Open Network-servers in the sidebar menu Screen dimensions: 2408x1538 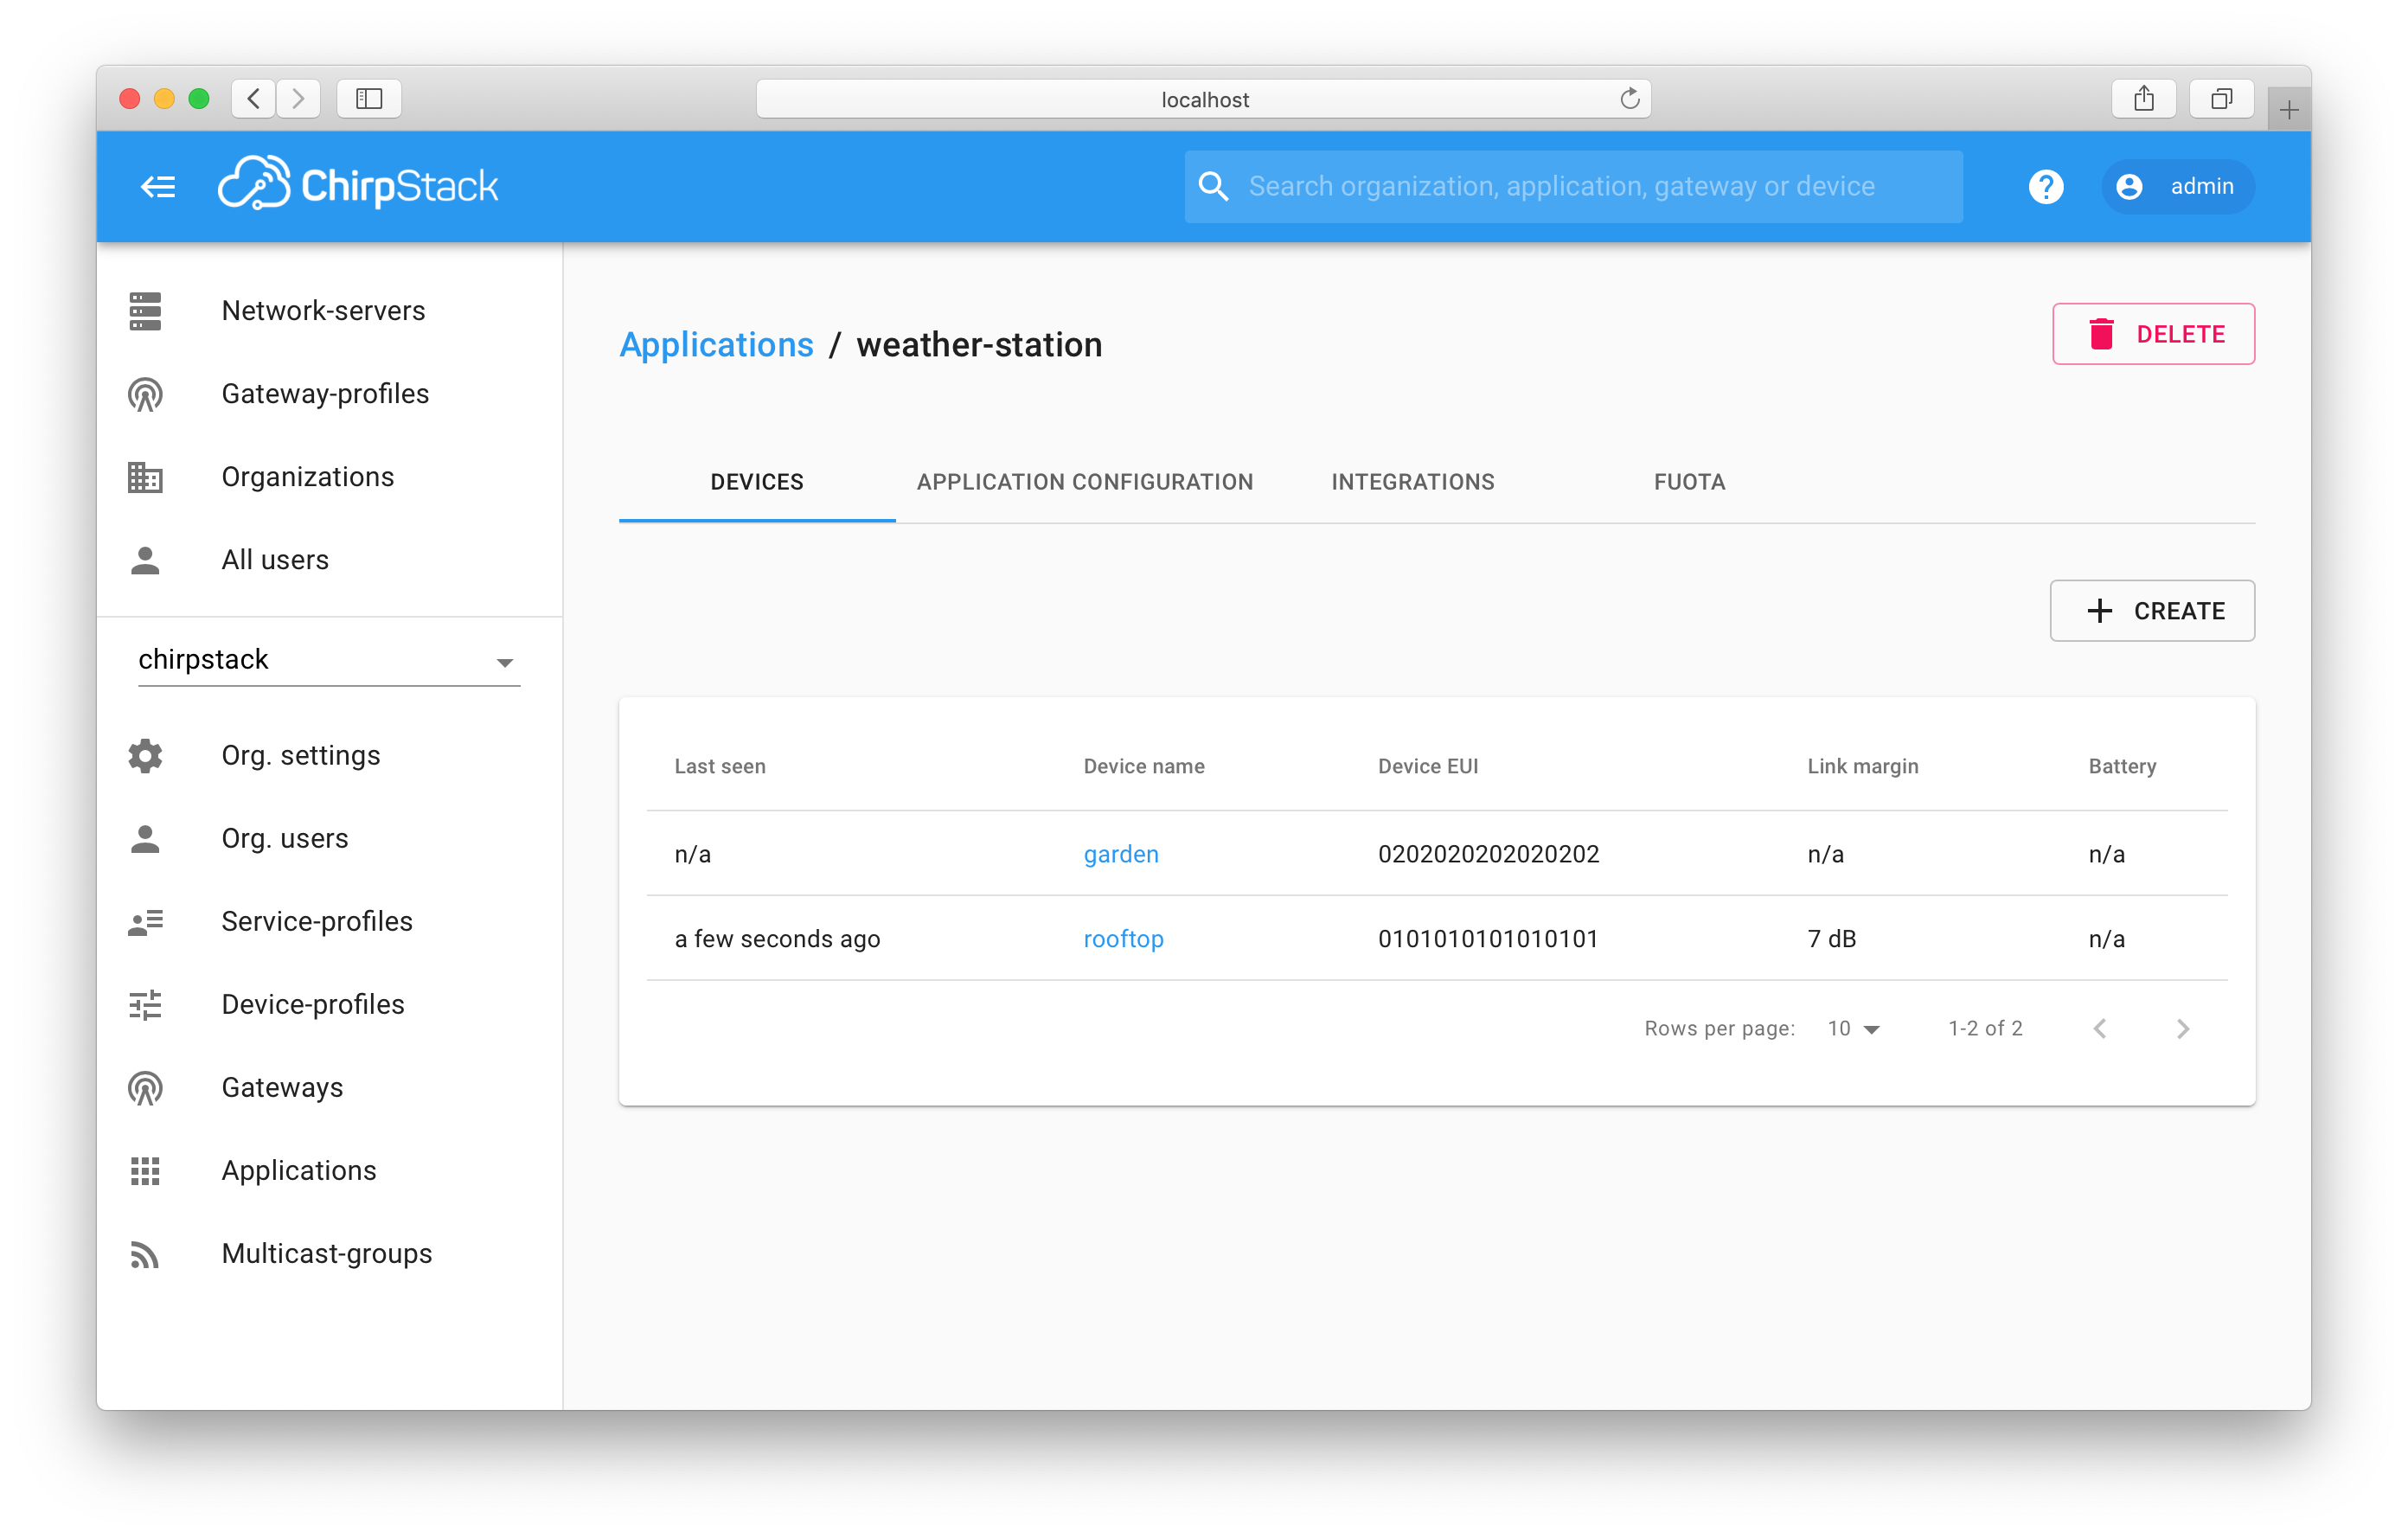329,311
